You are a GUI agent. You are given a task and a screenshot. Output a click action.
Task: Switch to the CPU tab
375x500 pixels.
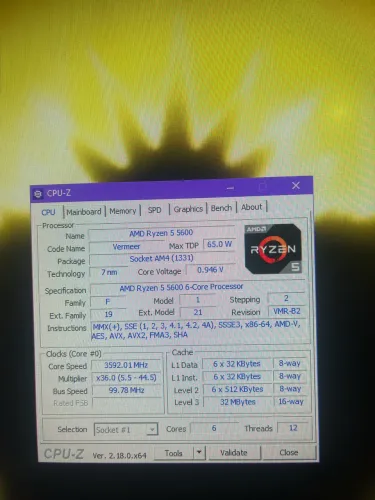[48, 212]
